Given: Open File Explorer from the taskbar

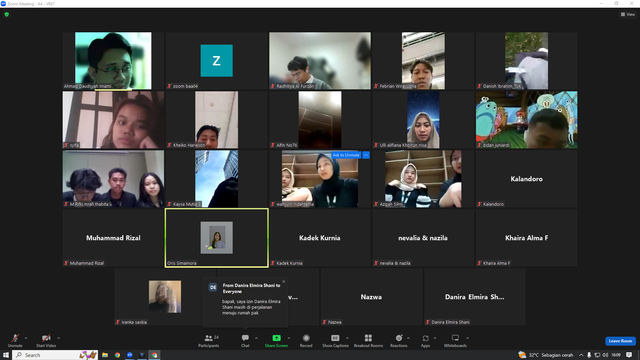Looking at the screenshot, I should tap(105, 355).
